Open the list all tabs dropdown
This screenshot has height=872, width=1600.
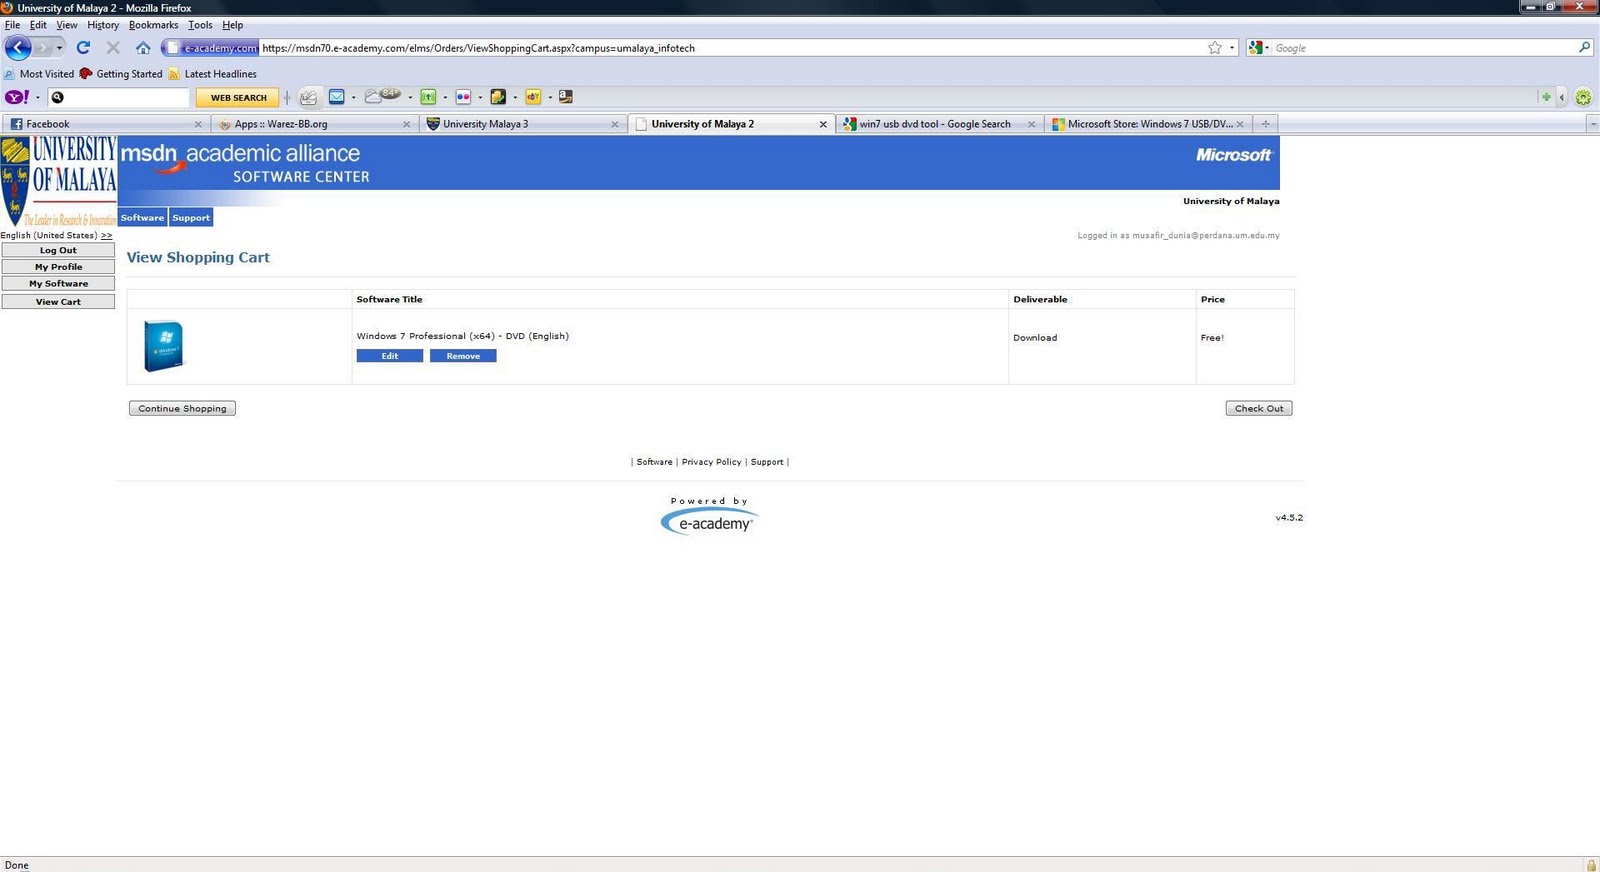(x=1592, y=124)
